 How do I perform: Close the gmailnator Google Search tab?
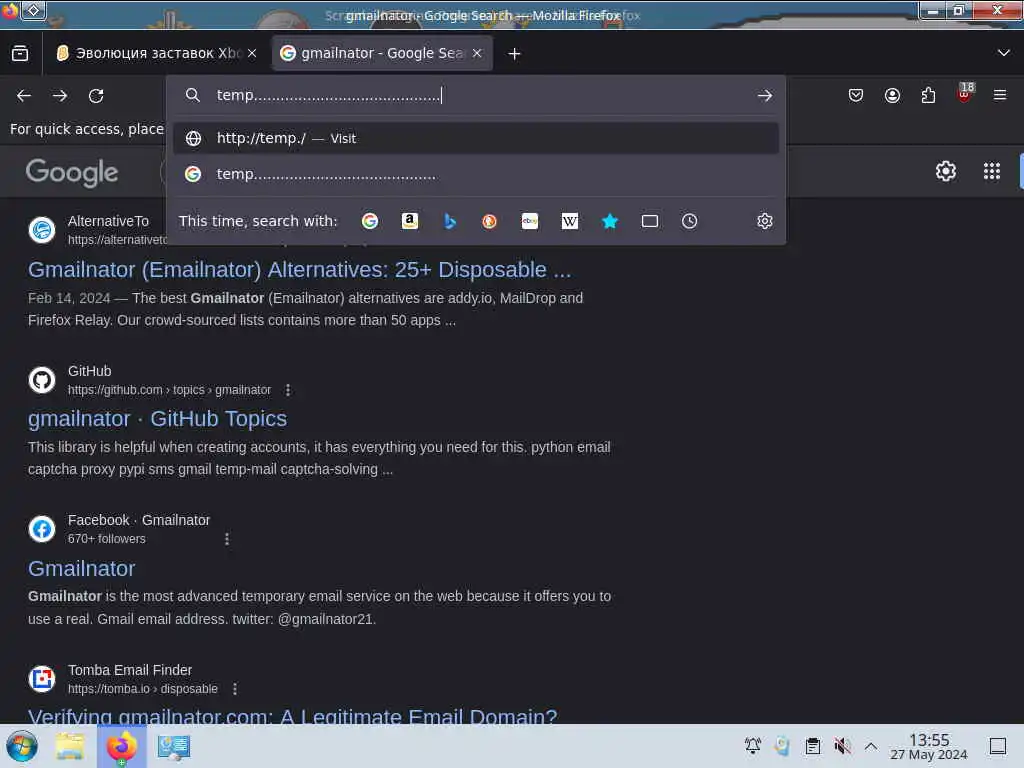click(477, 54)
